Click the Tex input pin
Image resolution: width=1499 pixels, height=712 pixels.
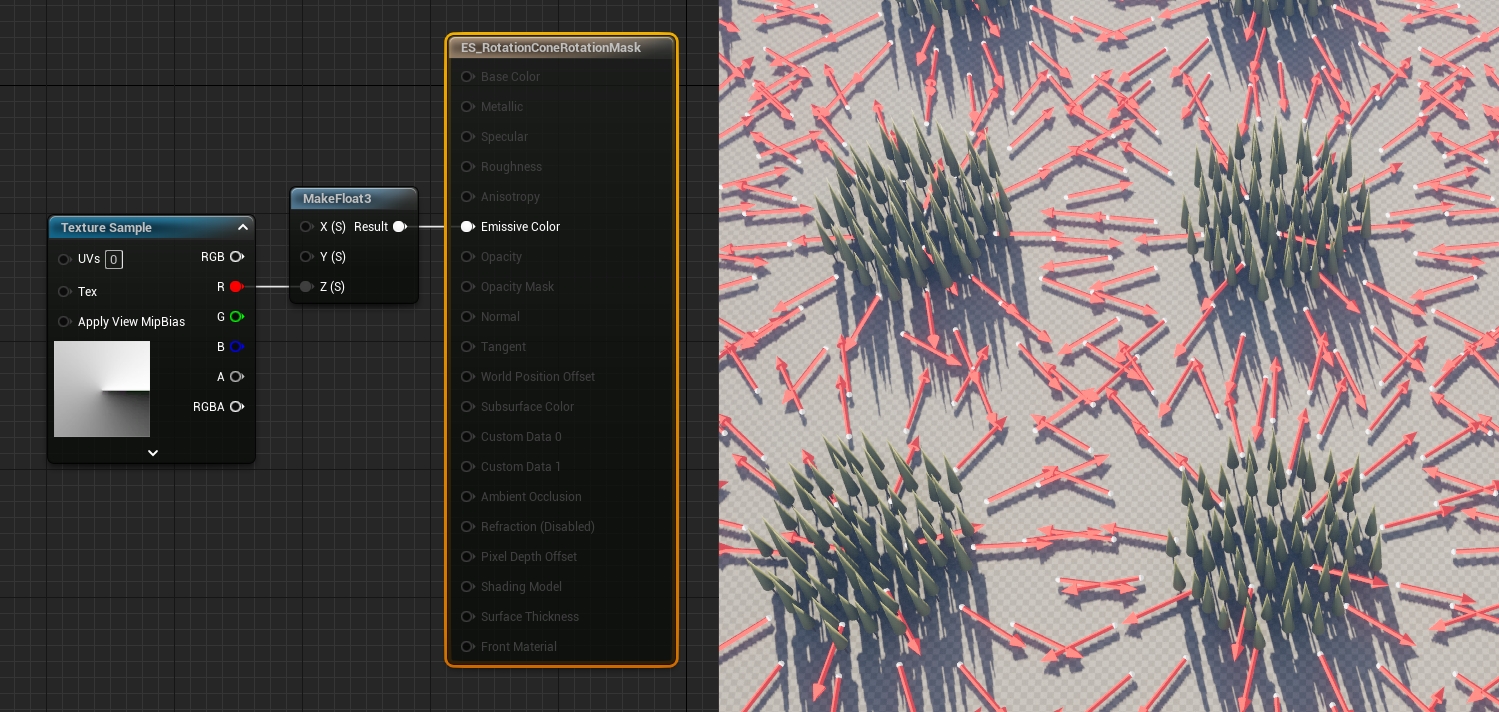click(x=64, y=292)
